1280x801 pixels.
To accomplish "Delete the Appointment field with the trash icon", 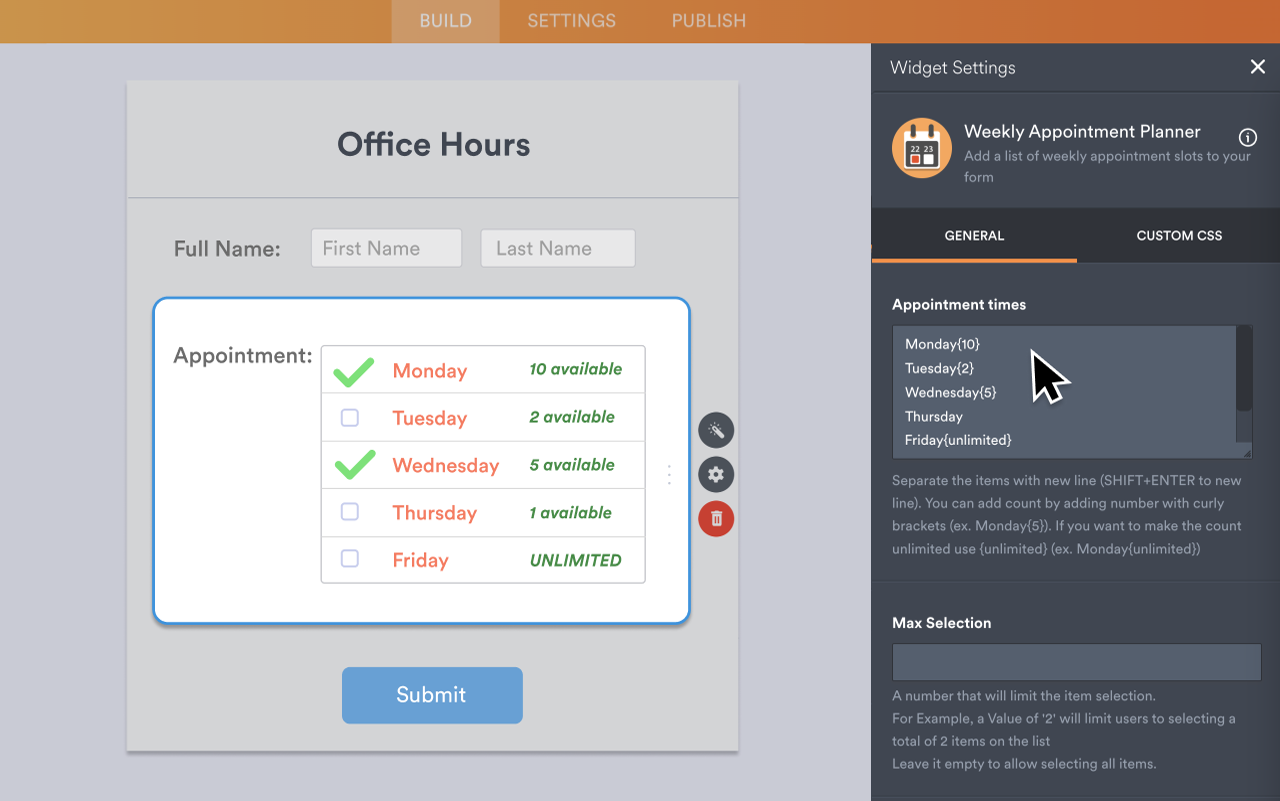I will [716, 519].
